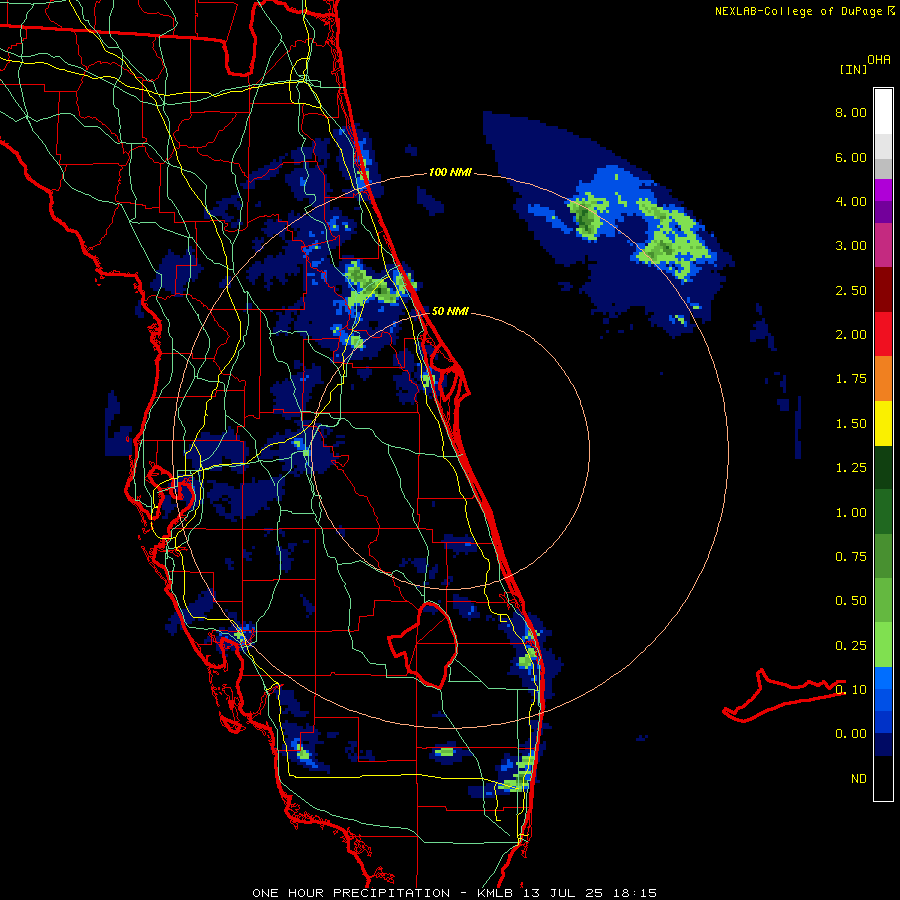Pick the dark red maroon legend swatch
This screenshot has width=900, height=900.
coord(883,290)
